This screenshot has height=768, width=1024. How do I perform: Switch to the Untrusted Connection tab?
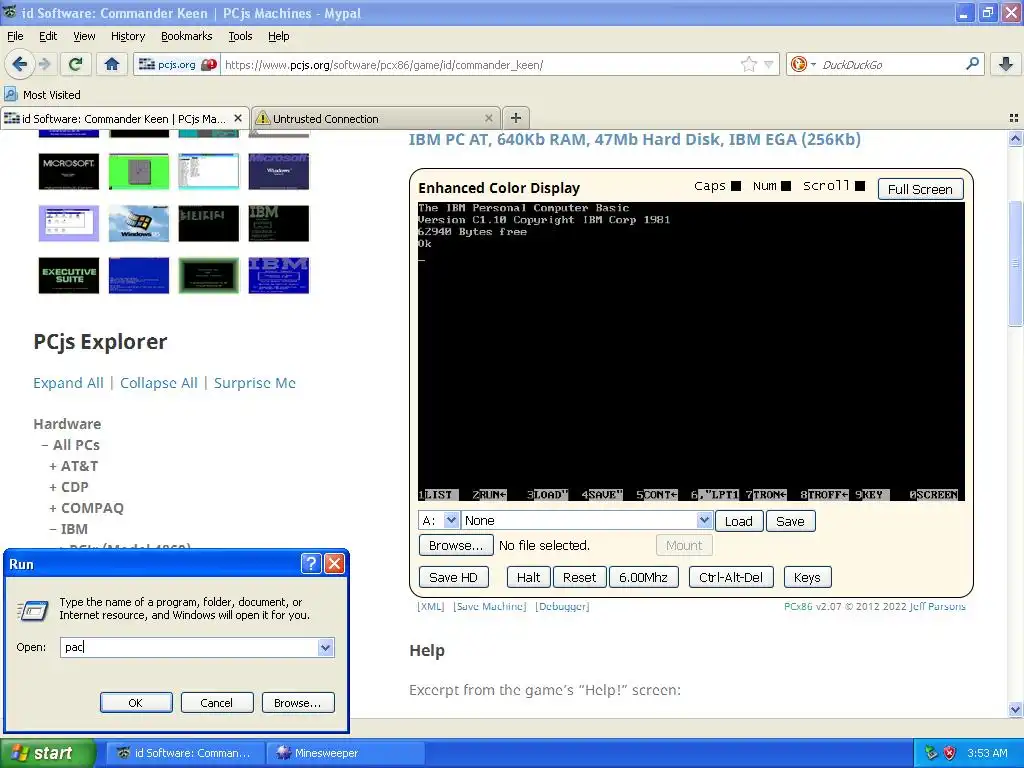(375, 118)
